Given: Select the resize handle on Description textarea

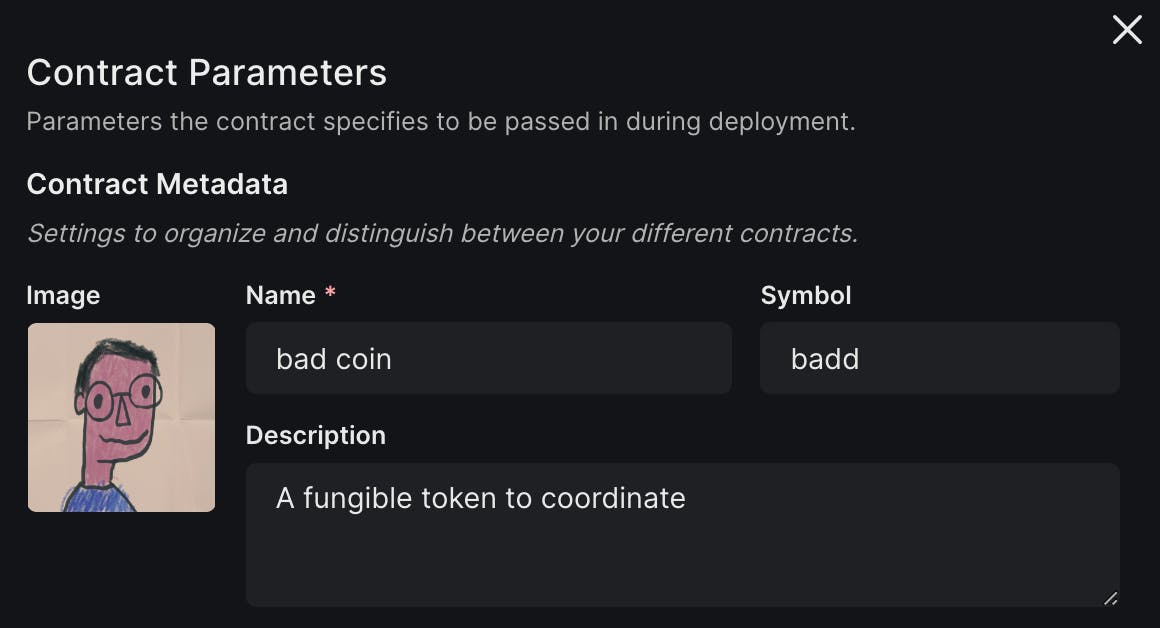Looking at the screenshot, I should click(1110, 598).
